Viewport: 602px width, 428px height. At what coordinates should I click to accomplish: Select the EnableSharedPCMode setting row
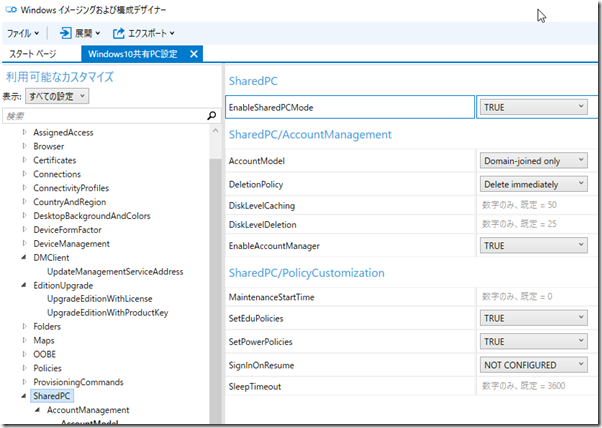[350, 107]
